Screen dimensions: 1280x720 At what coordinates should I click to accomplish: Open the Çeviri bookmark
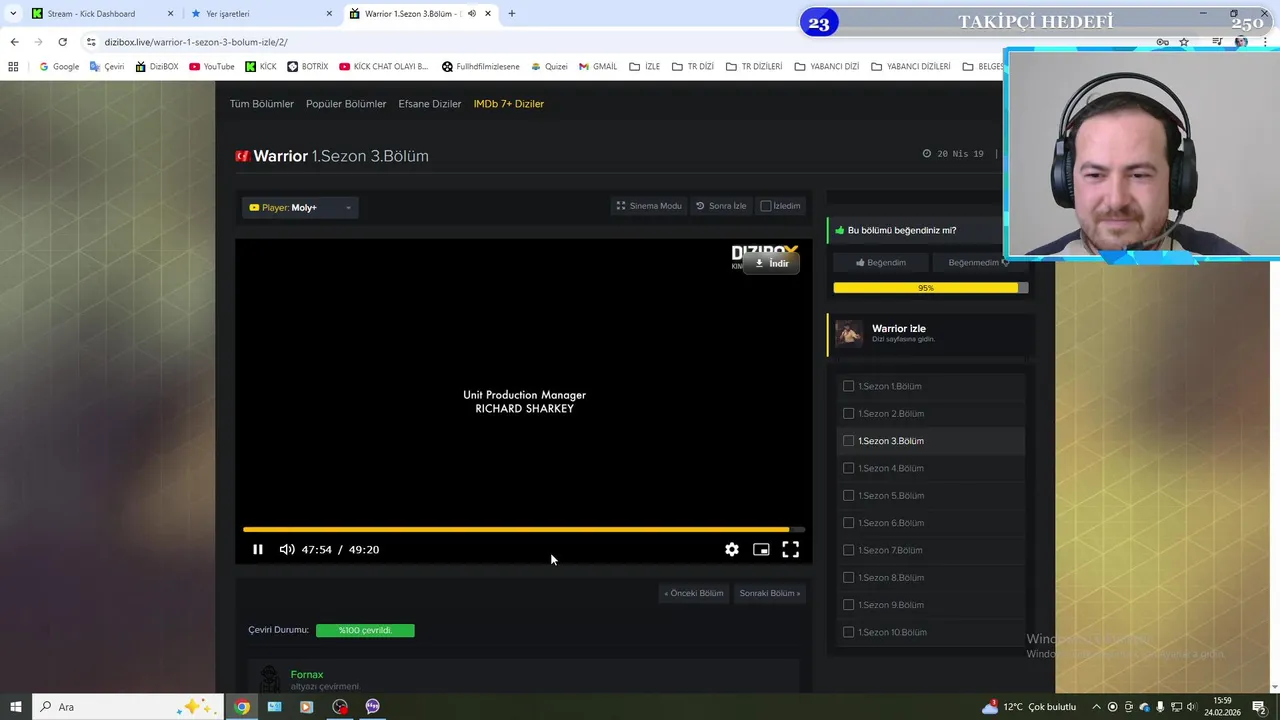point(106,67)
